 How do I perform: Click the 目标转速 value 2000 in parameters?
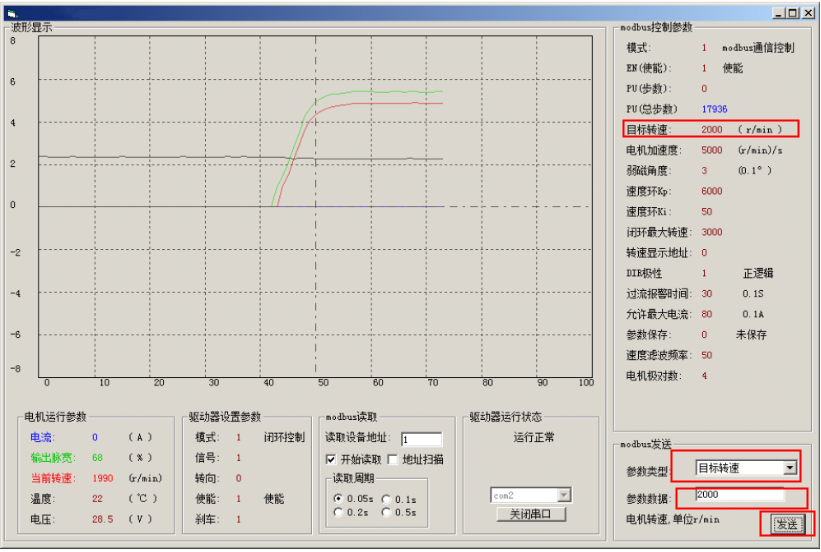tap(713, 130)
